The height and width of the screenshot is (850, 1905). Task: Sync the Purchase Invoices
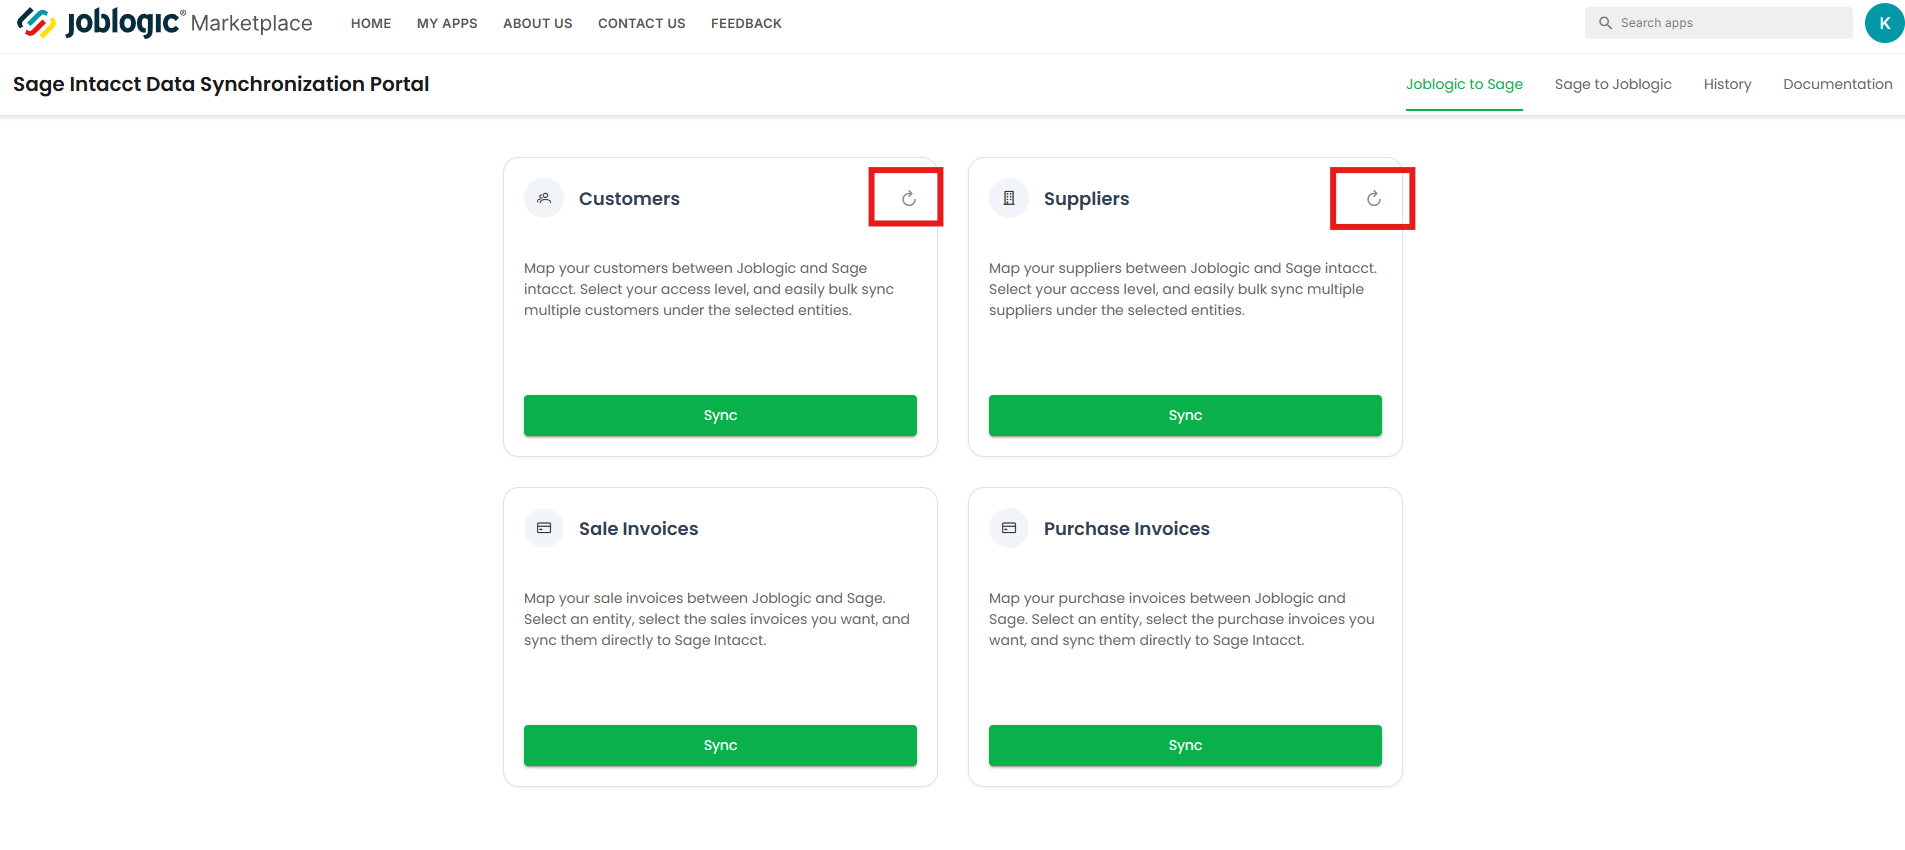click(x=1185, y=745)
